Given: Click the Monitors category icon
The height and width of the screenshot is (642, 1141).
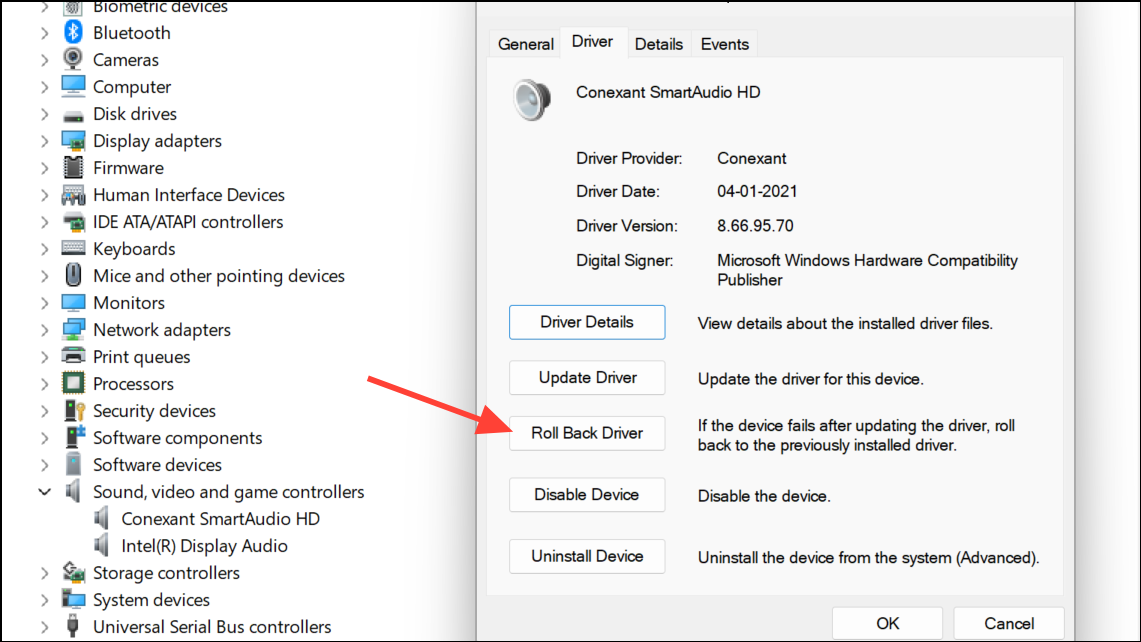Looking at the screenshot, I should 73,302.
